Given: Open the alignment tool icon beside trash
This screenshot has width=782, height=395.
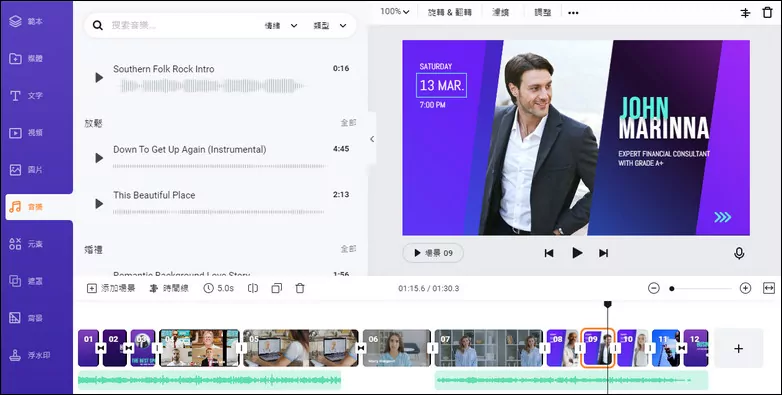Looking at the screenshot, I should point(745,13).
